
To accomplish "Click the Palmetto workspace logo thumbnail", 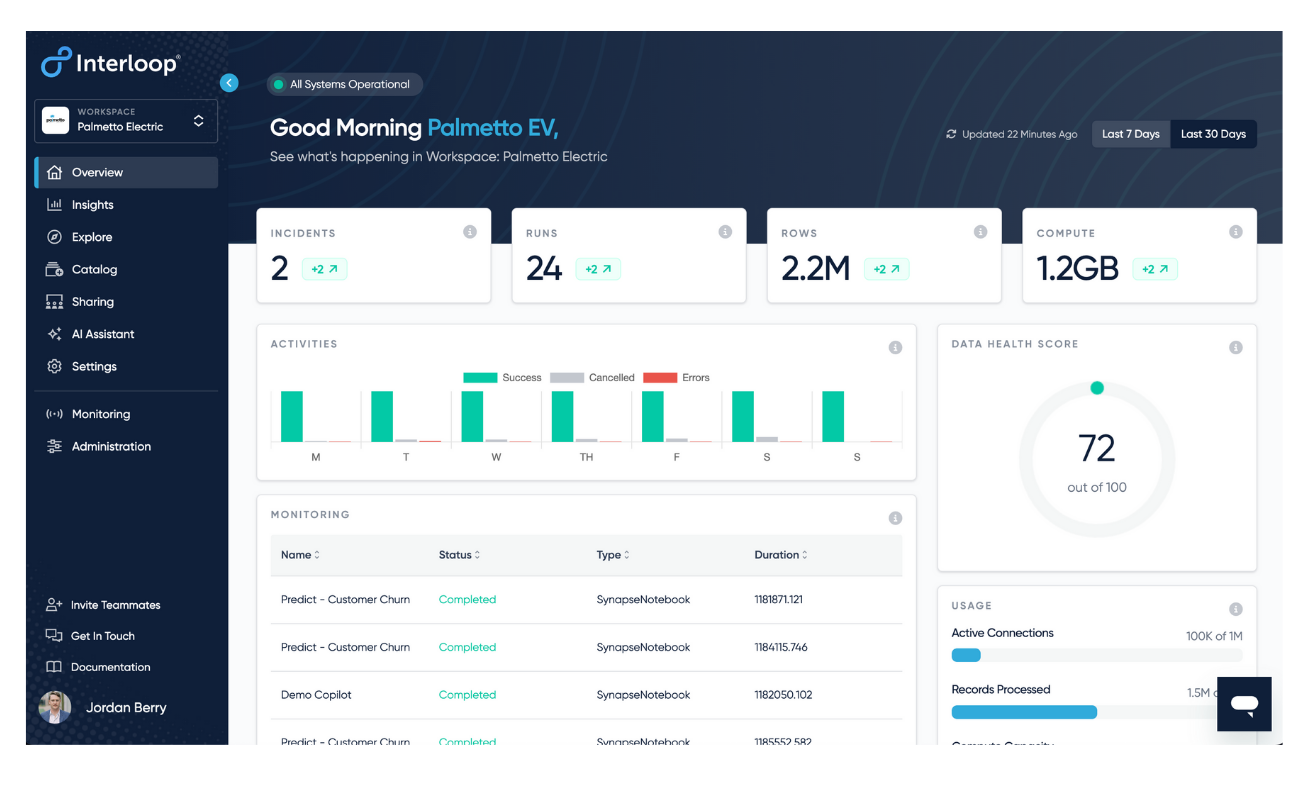I will click(x=55, y=121).
